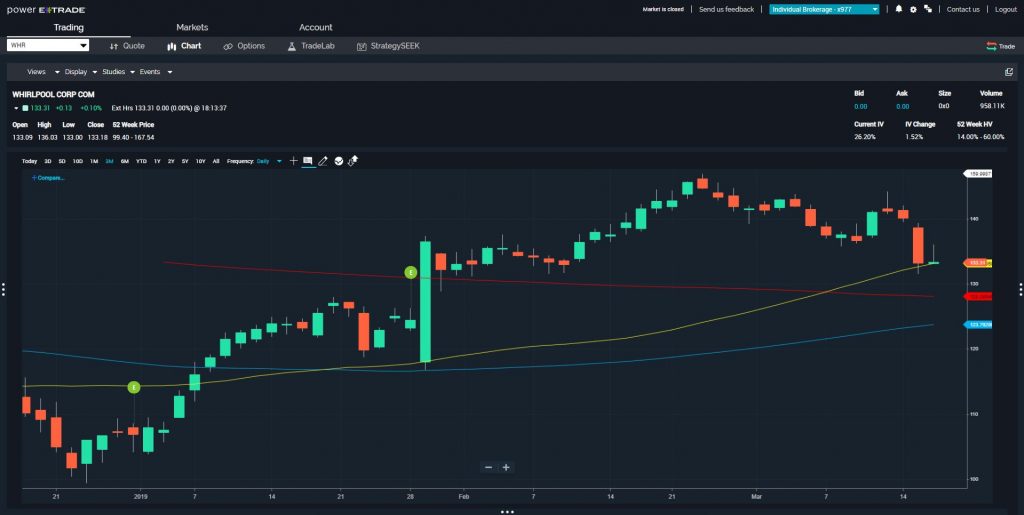Open the Views dropdown menu

click(42, 72)
